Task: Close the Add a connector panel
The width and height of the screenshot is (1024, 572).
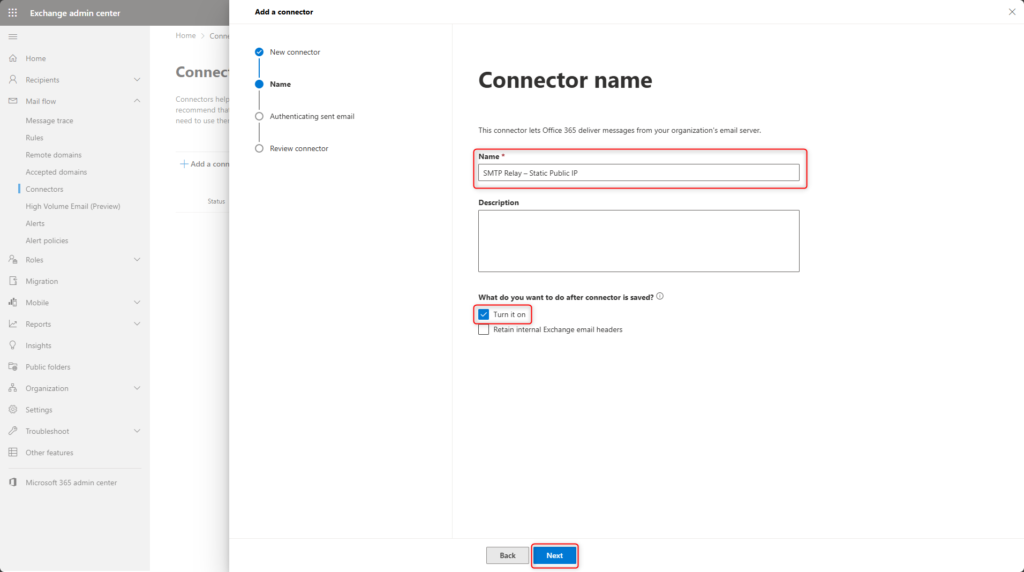Action: point(1012,12)
